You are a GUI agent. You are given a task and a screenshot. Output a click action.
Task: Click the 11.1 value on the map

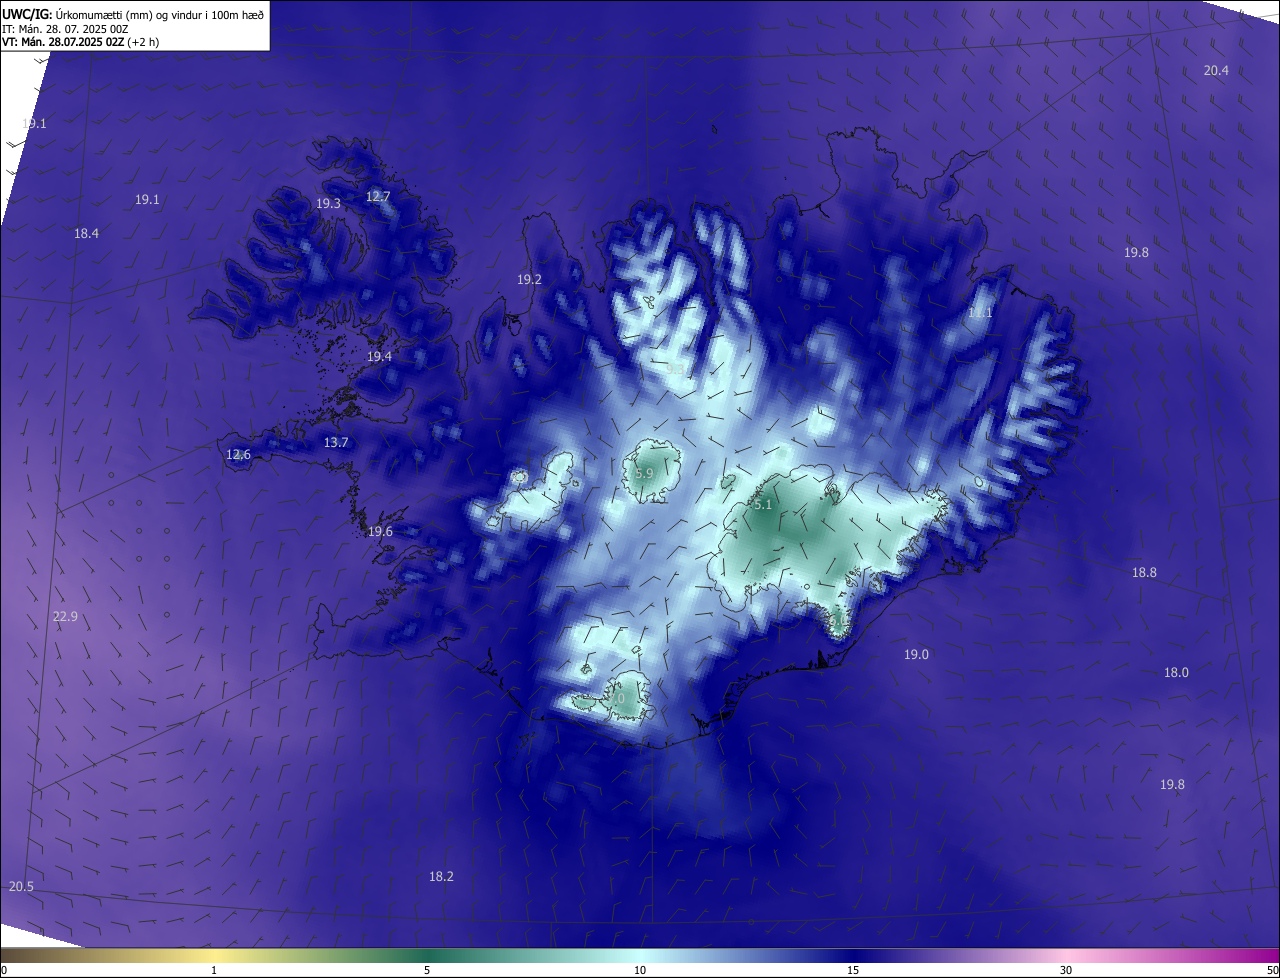tap(981, 313)
